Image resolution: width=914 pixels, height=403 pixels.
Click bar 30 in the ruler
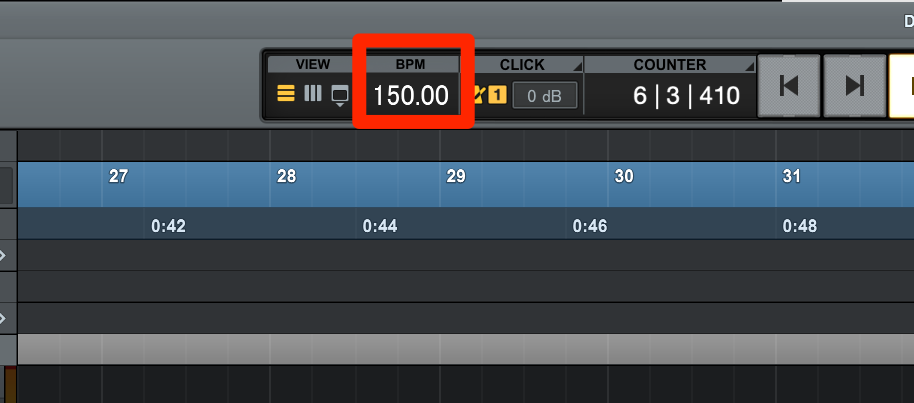pyautogui.click(x=624, y=176)
